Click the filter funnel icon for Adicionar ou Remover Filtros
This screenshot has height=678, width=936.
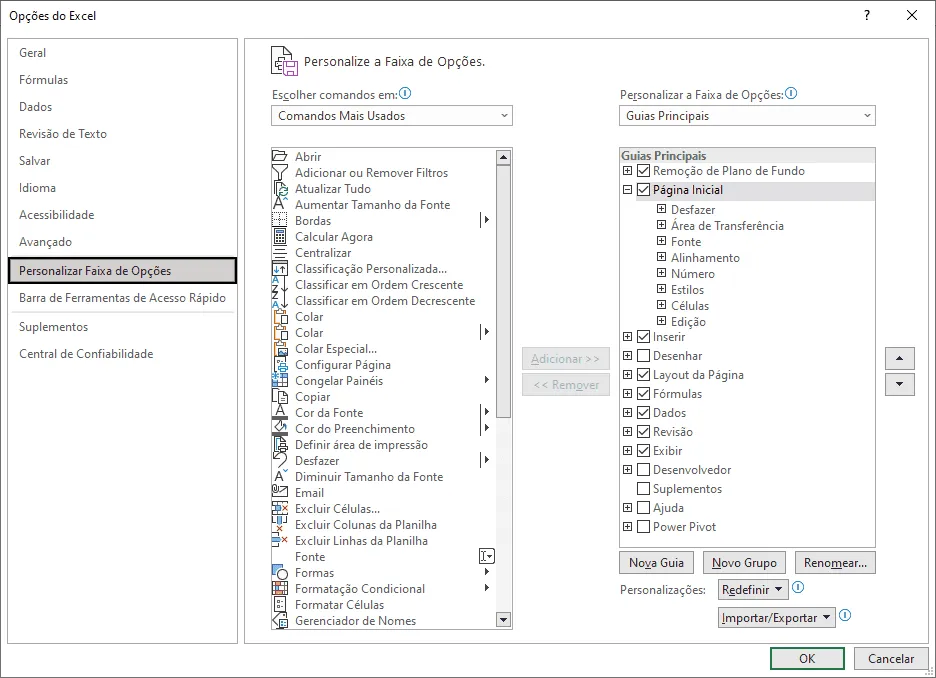click(x=280, y=172)
